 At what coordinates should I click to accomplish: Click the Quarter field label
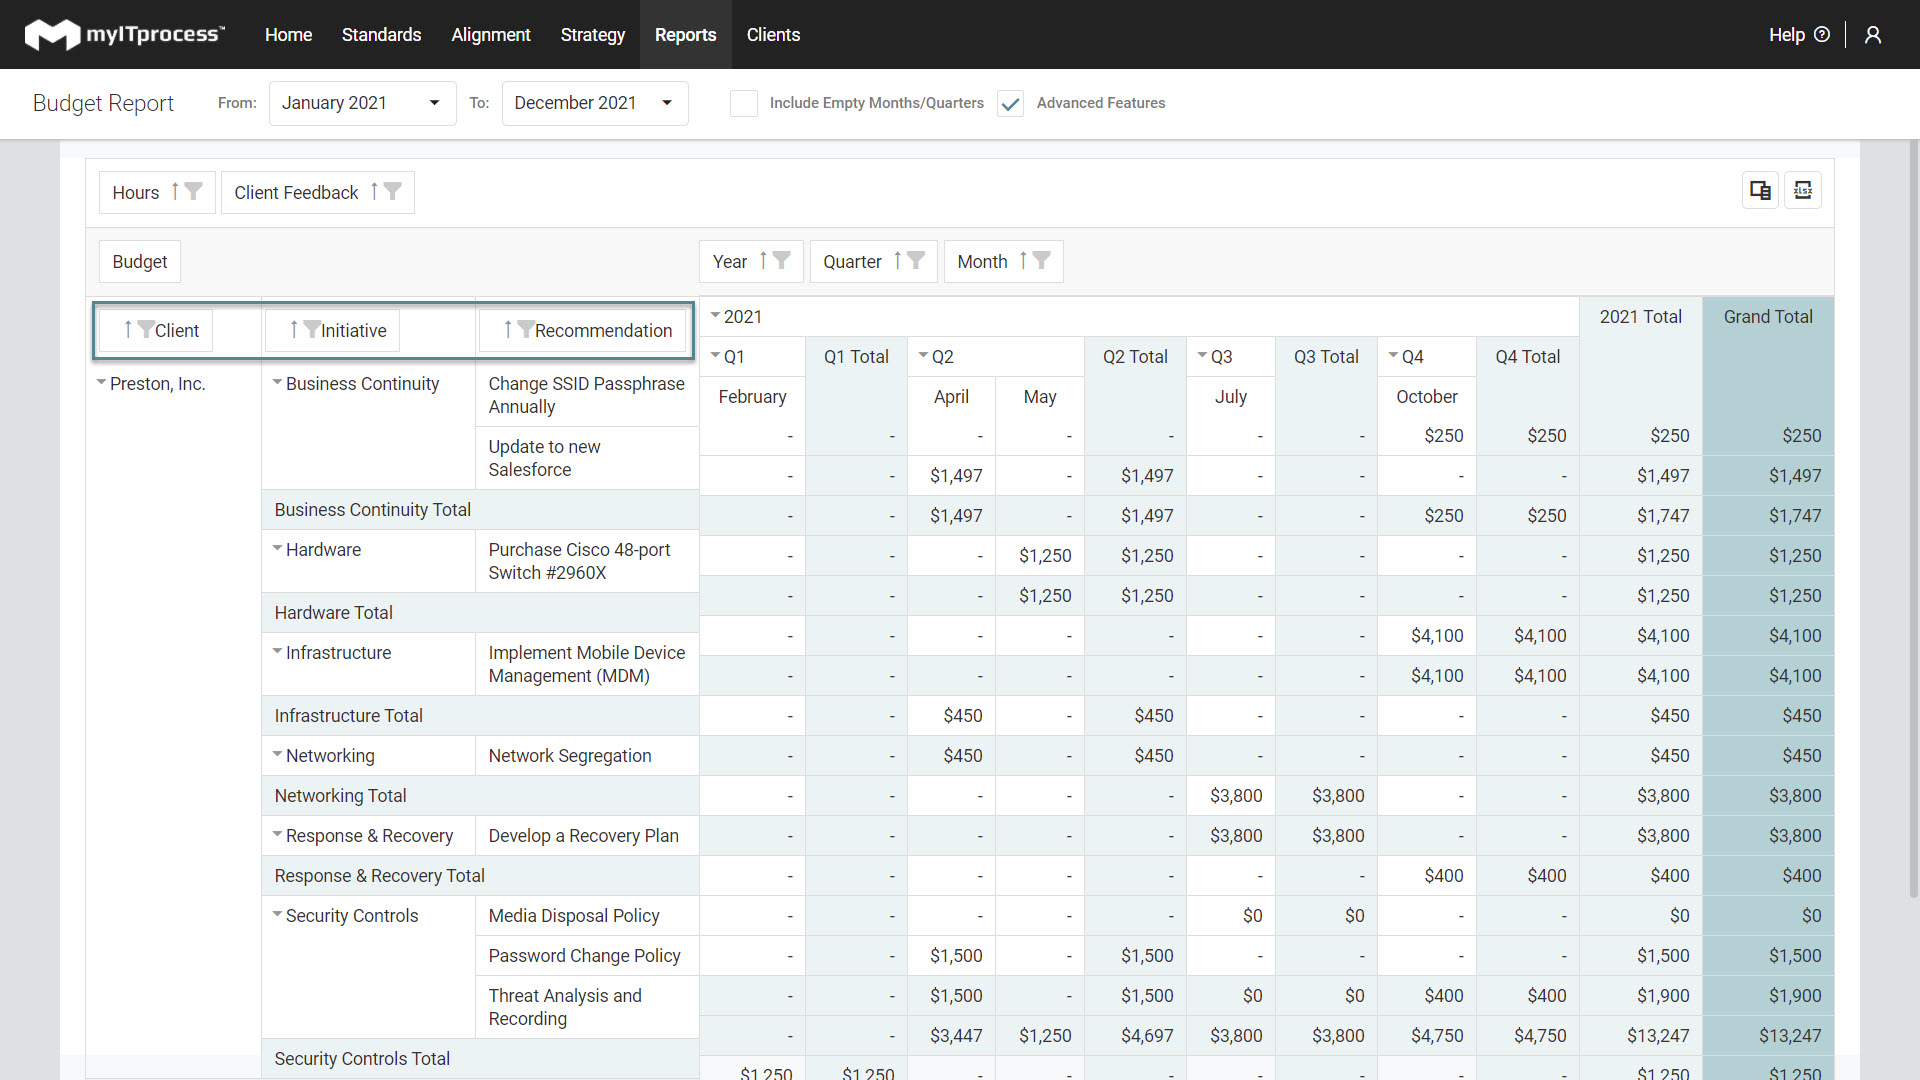point(852,261)
